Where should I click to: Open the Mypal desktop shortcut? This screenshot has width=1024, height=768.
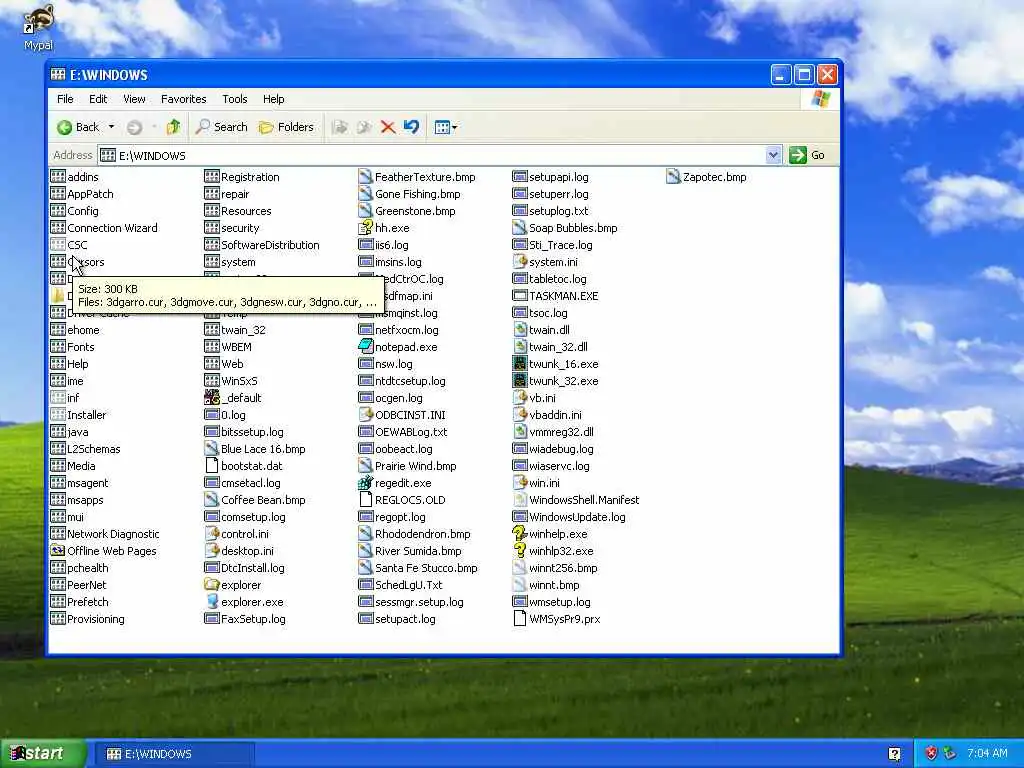click(38, 27)
